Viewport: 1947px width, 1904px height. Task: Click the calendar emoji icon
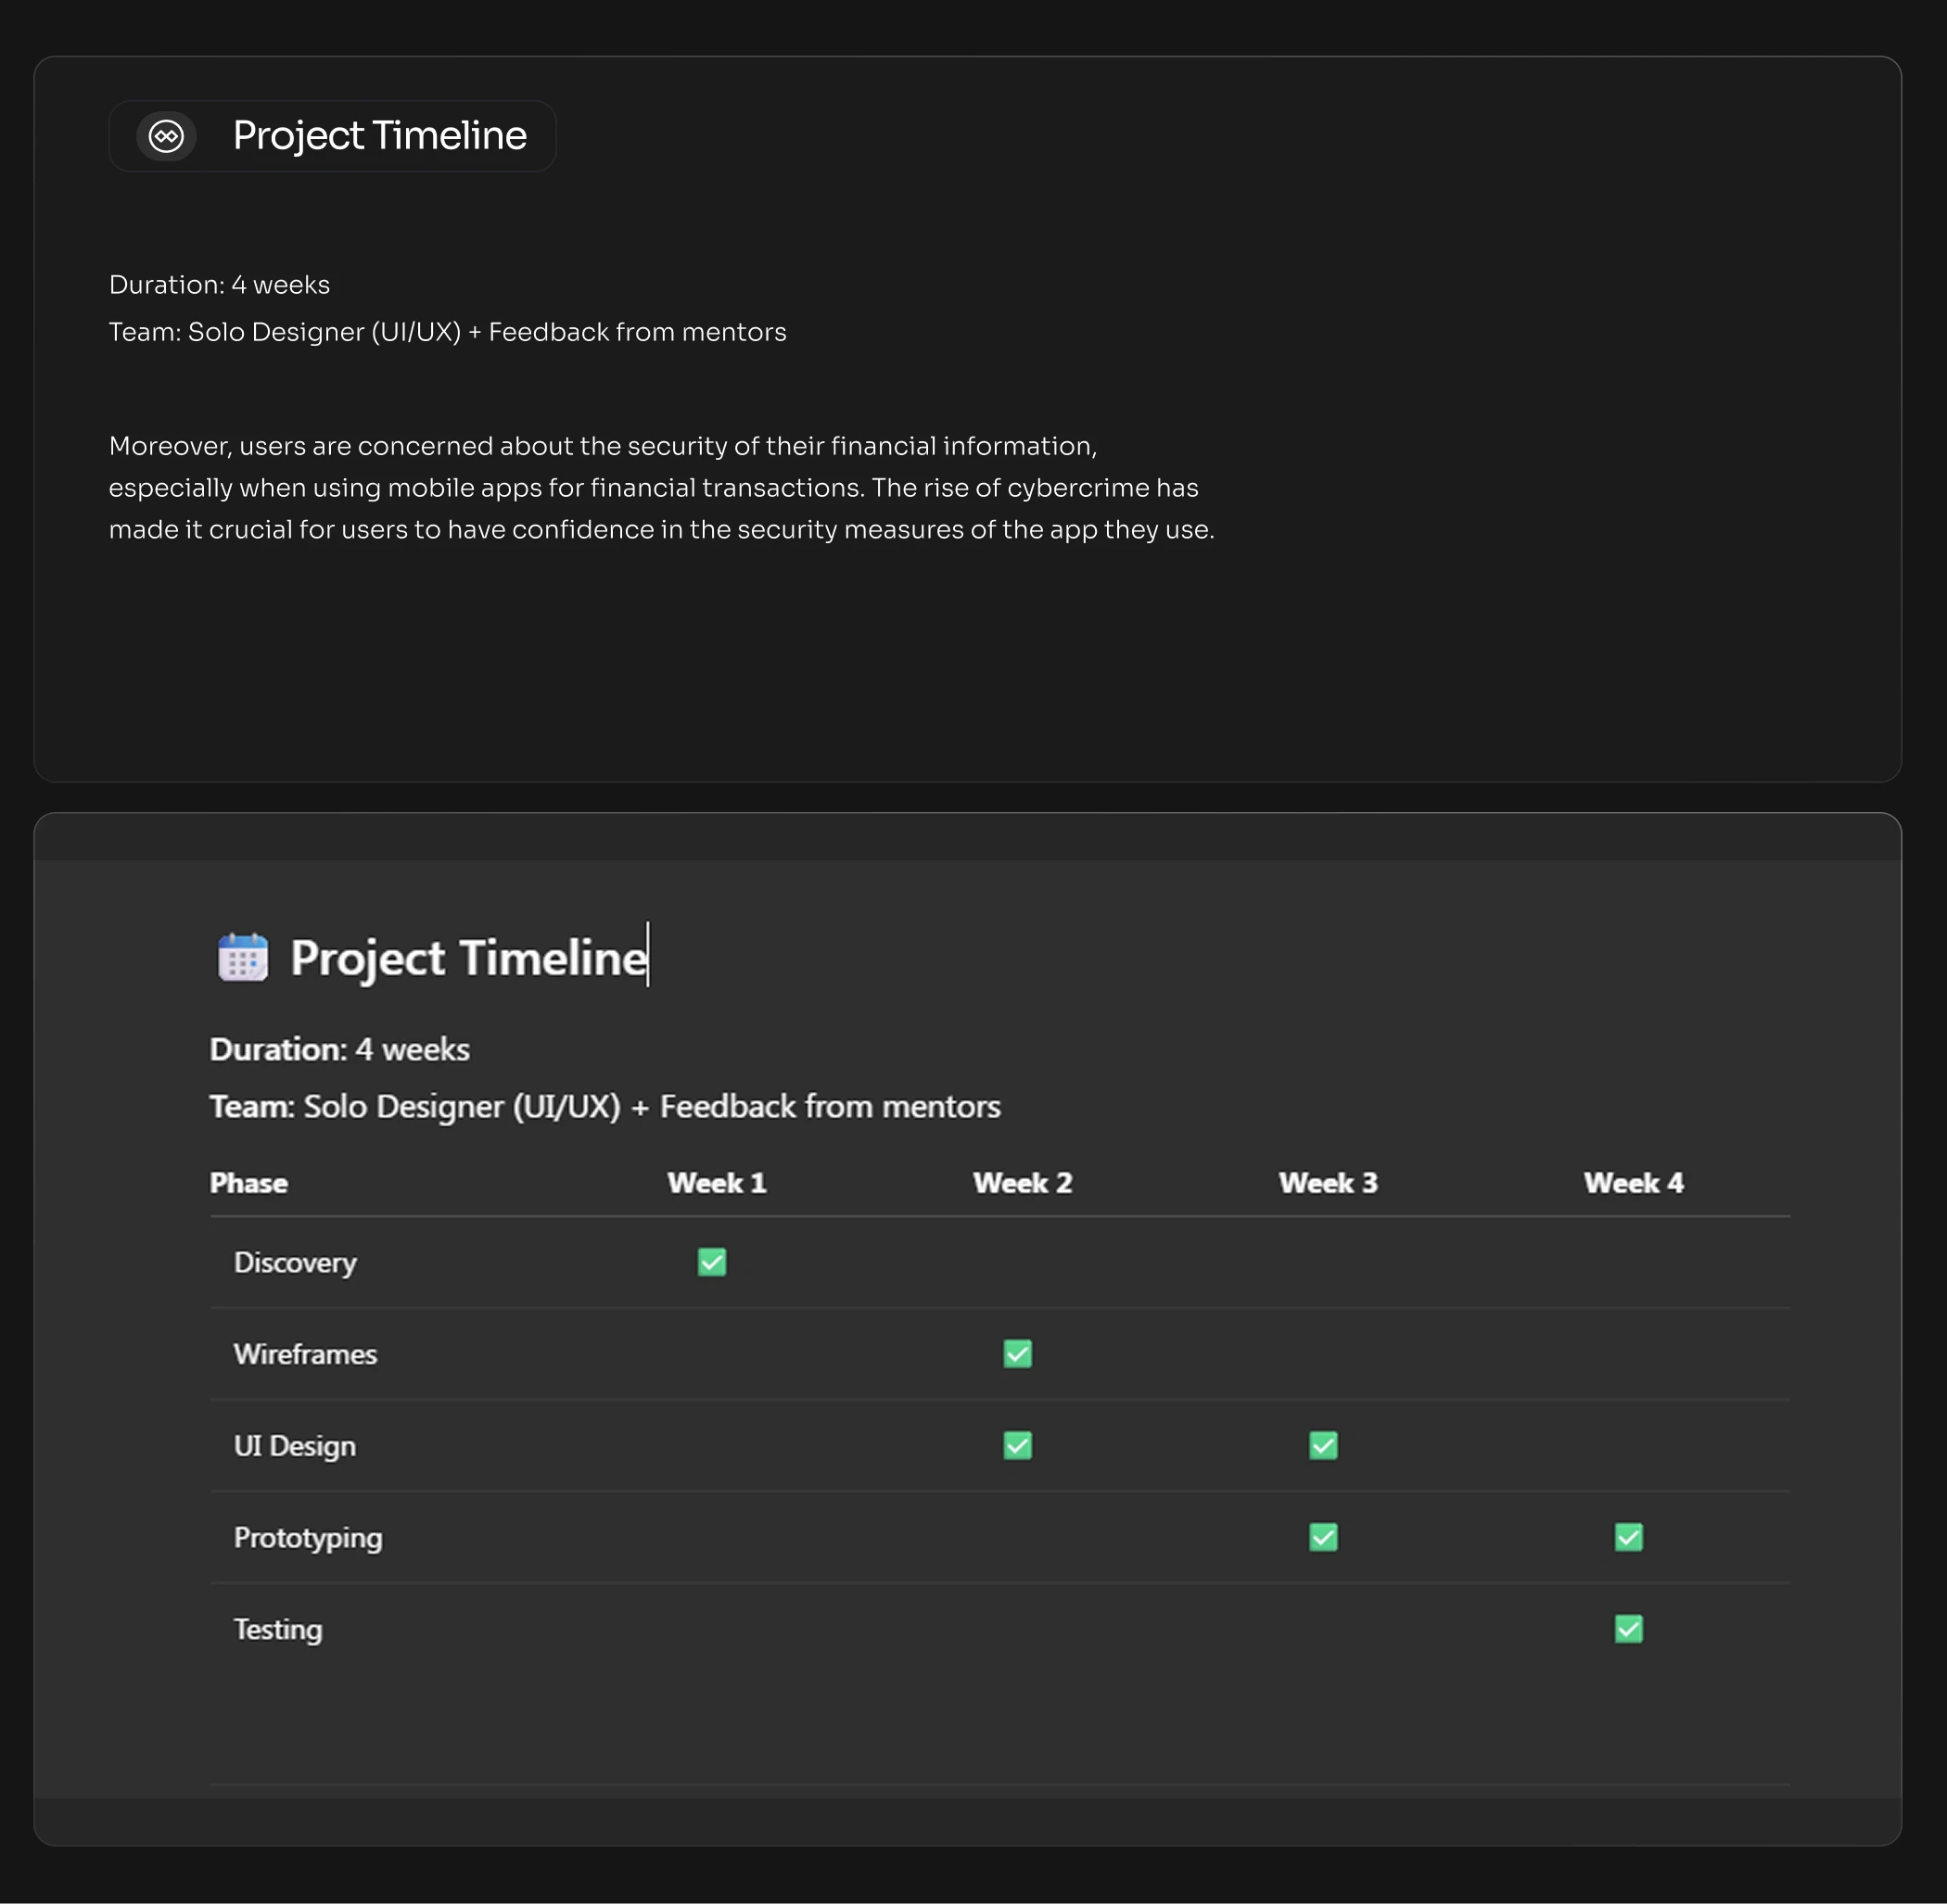click(x=243, y=958)
